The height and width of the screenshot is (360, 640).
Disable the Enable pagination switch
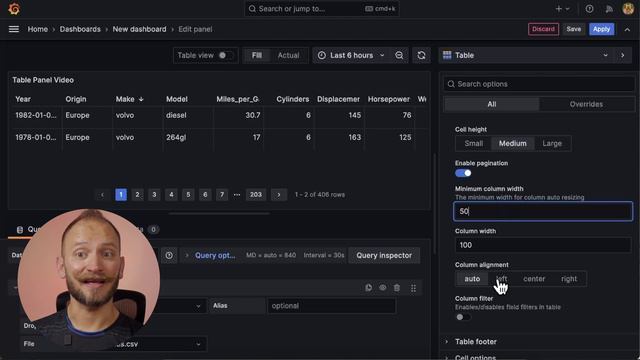463,173
